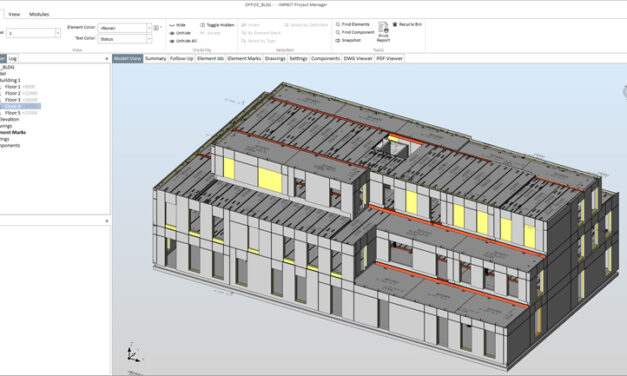Image resolution: width=627 pixels, height=376 pixels.
Task: Switch to the Summary tab
Action: point(156,58)
